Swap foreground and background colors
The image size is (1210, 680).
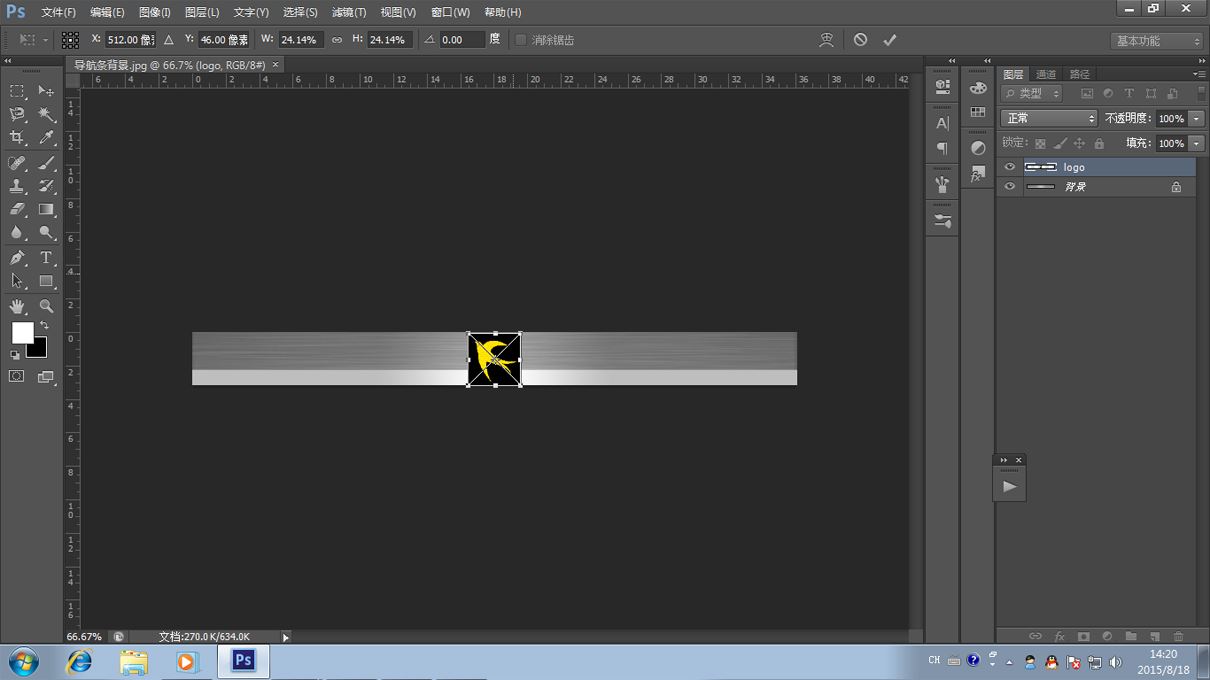click(x=44, y=326)
